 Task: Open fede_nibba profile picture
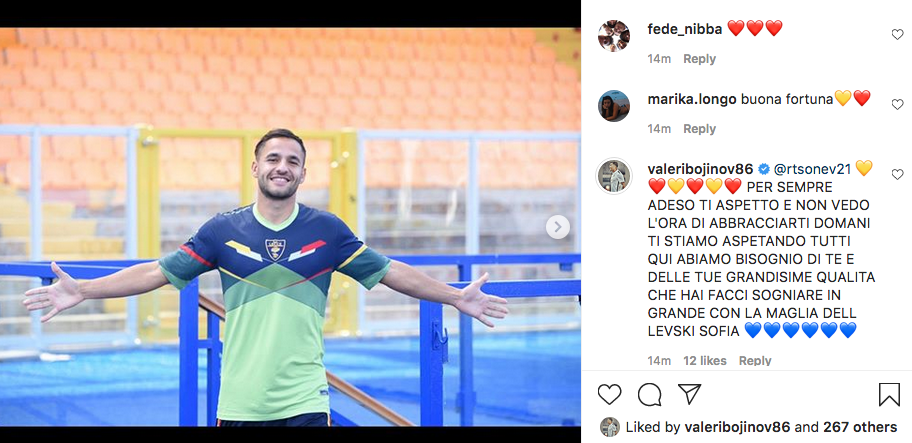[614, 36]
